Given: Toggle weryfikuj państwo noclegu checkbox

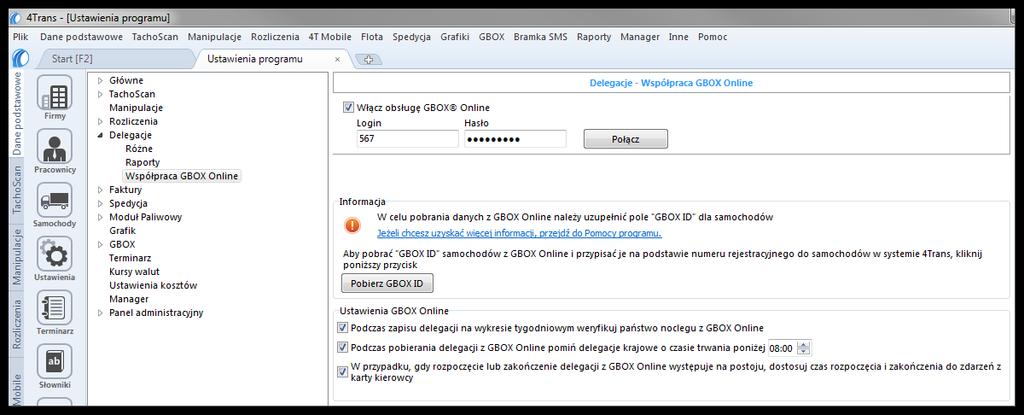Looking at the screenshot, I should pyautogui.click(x=342, y=327).
